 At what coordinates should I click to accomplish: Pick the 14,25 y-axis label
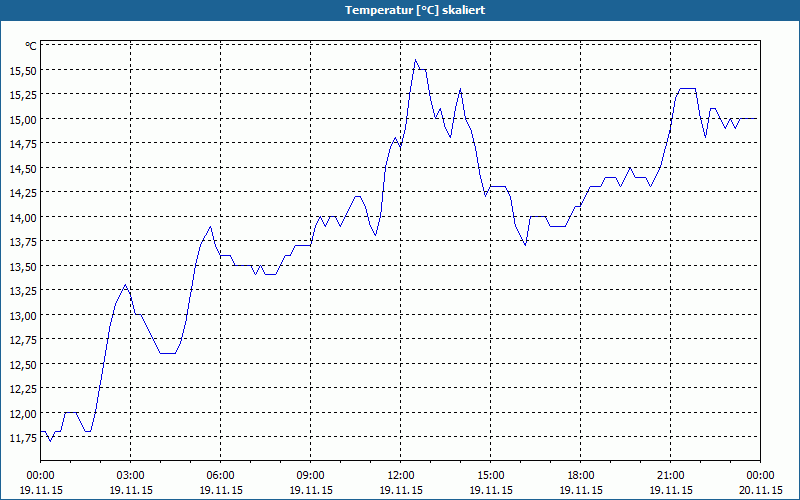point(23,193)
